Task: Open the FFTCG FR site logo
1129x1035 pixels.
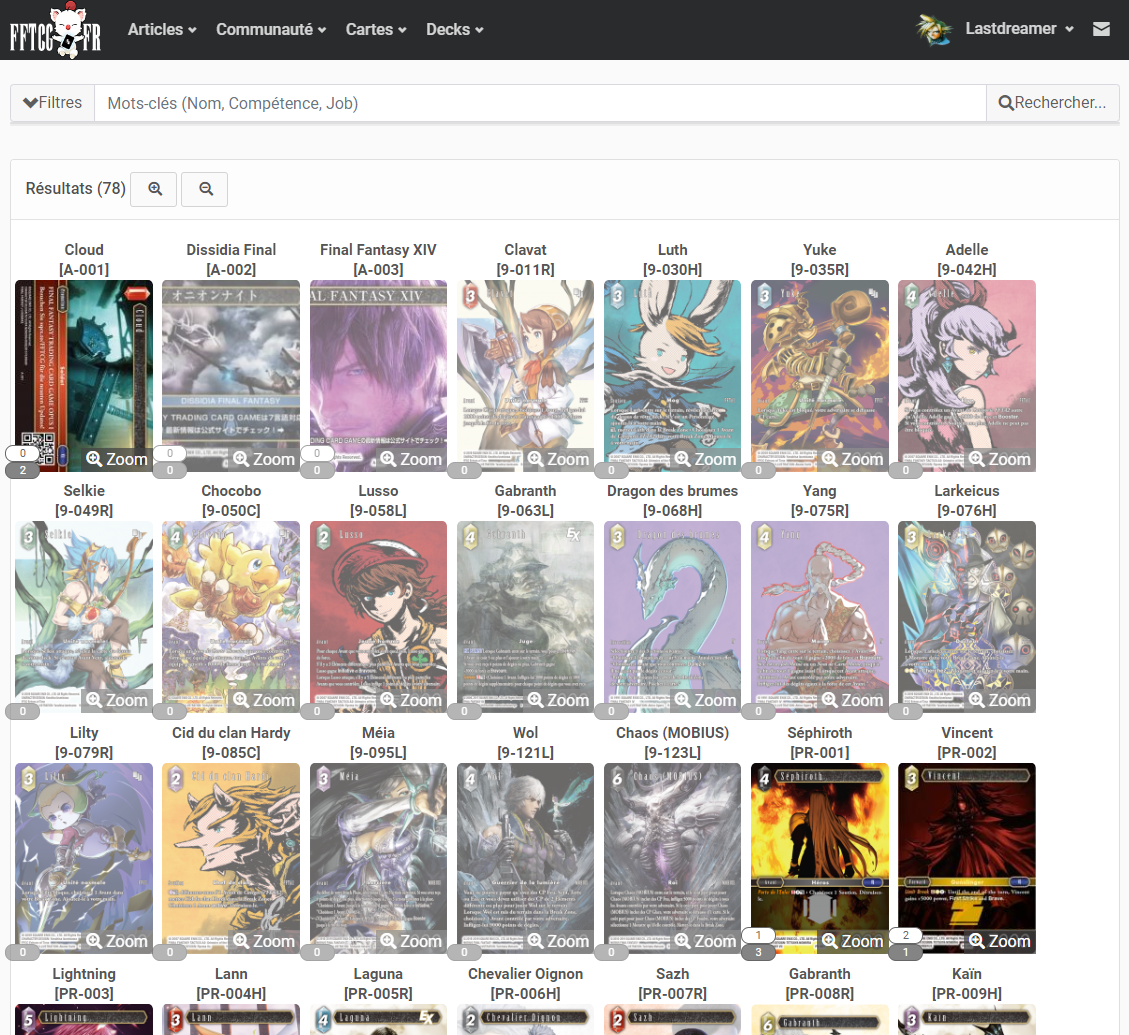Action: pyautogui.click(x=55, y=30)
